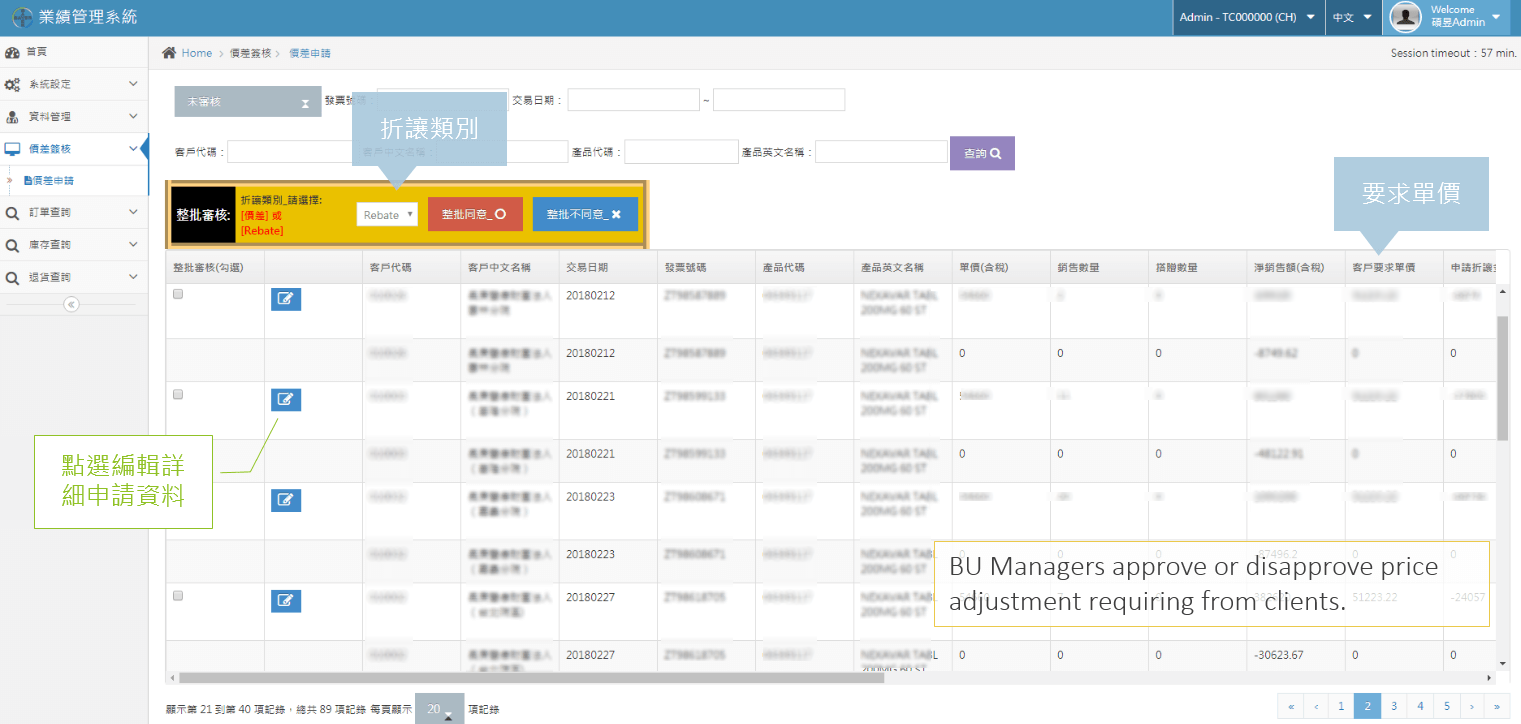
Task: Expand the 庫存查詢 sidebar menu
Action: pos(74,244)
